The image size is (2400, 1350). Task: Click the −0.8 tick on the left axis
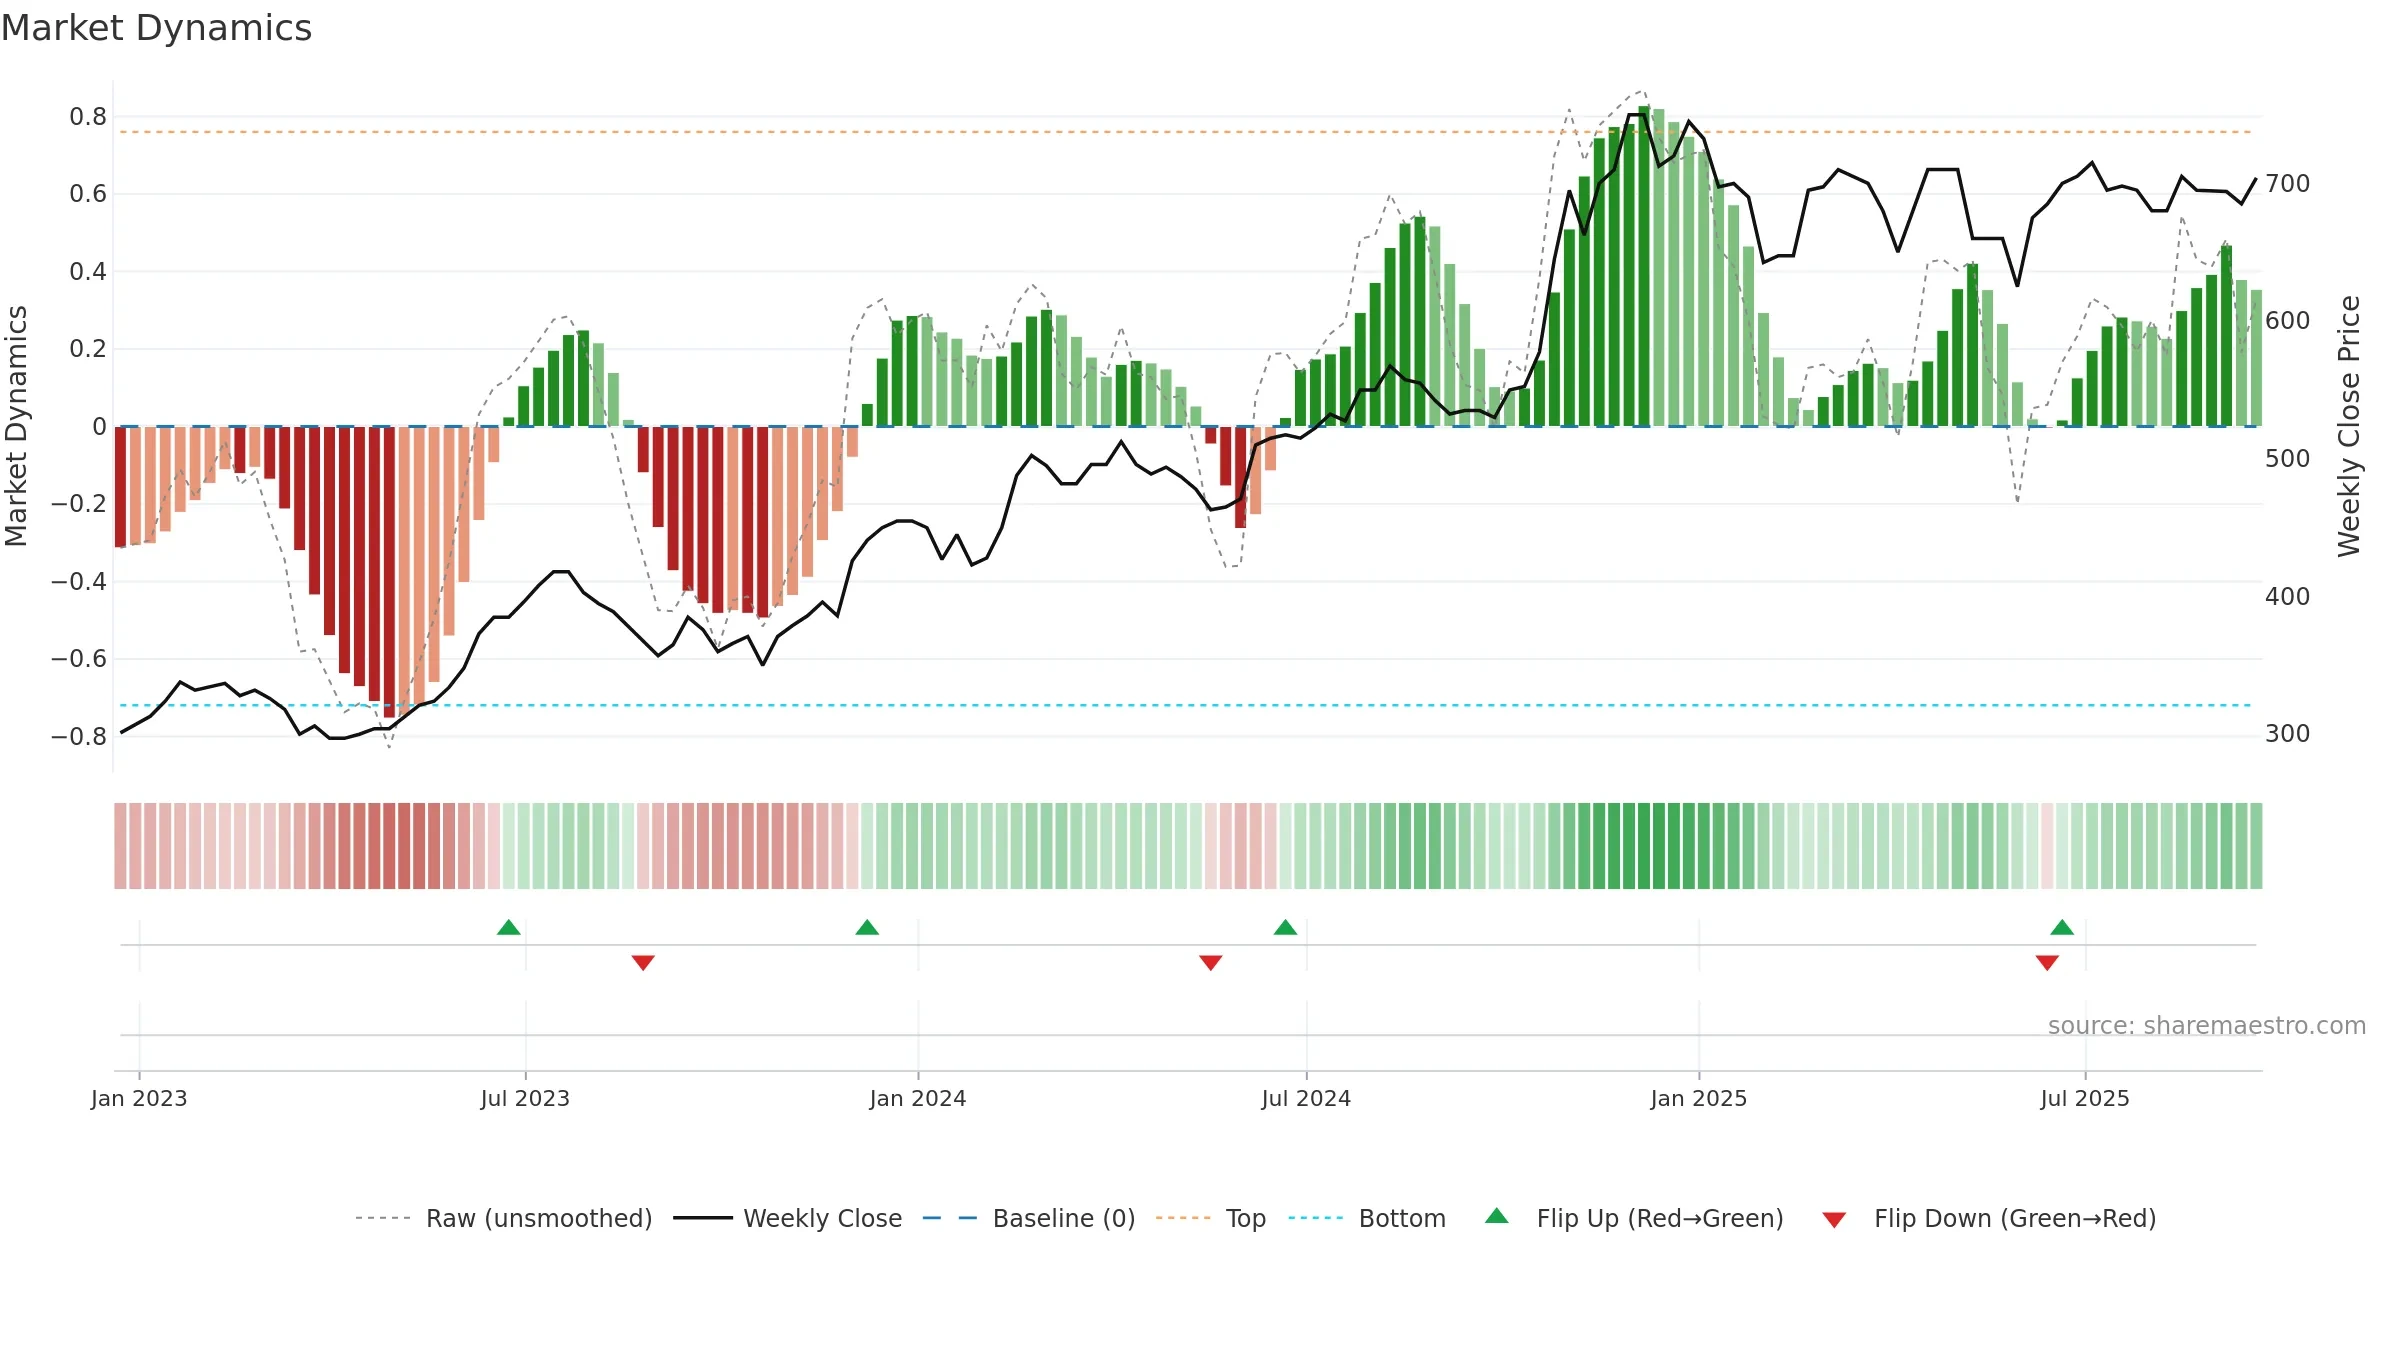click(79, 737)
